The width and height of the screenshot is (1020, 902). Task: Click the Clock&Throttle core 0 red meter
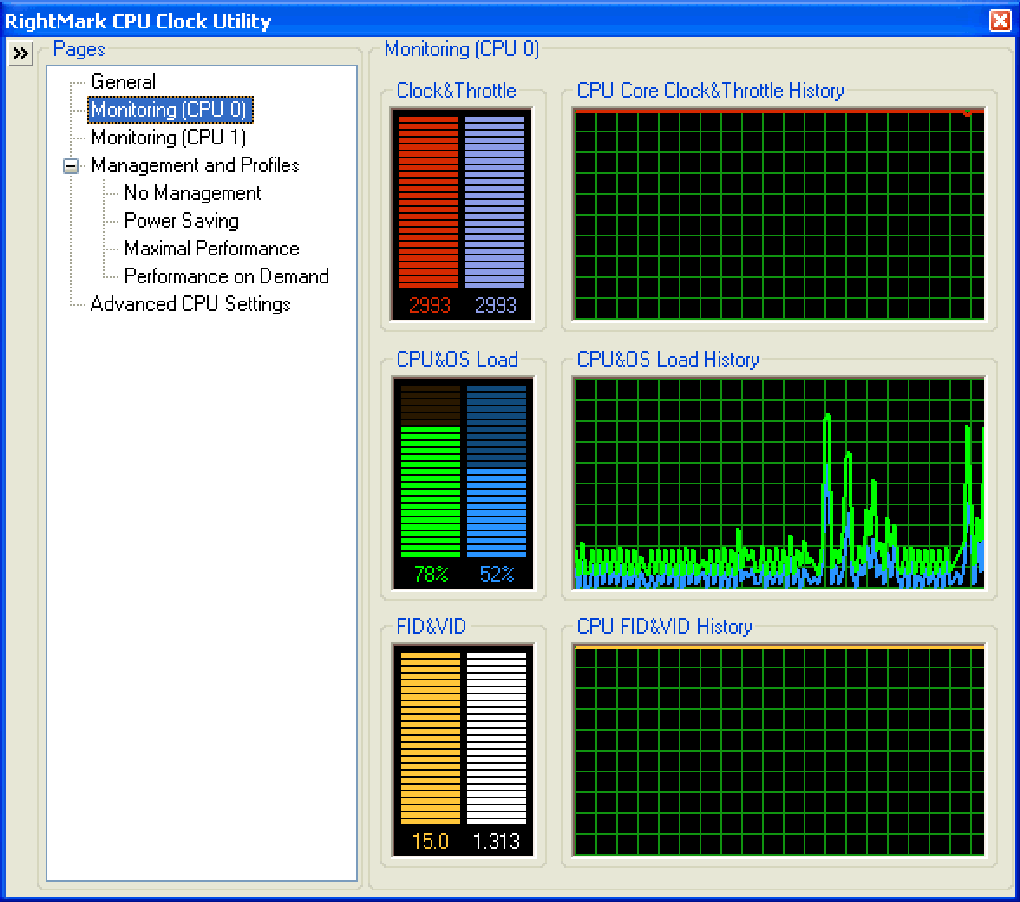[x=428, y=200]
